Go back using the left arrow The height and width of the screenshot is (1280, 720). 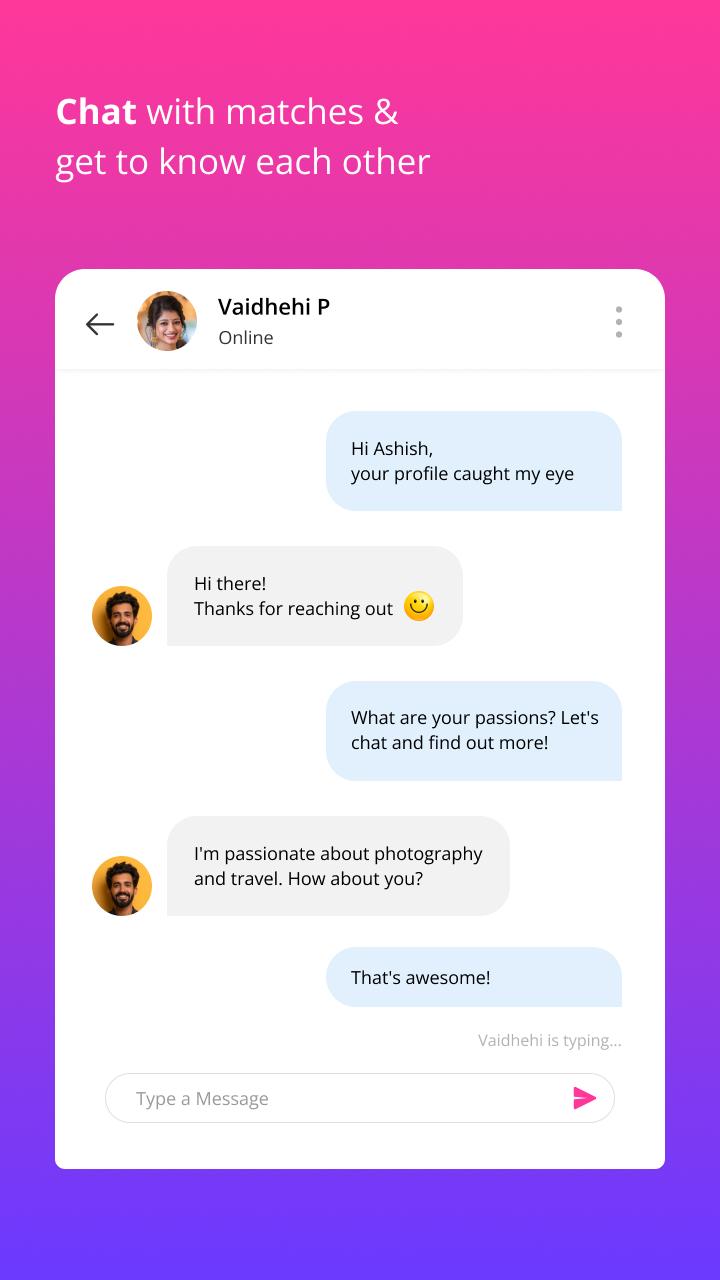click(x=100, y=324)
